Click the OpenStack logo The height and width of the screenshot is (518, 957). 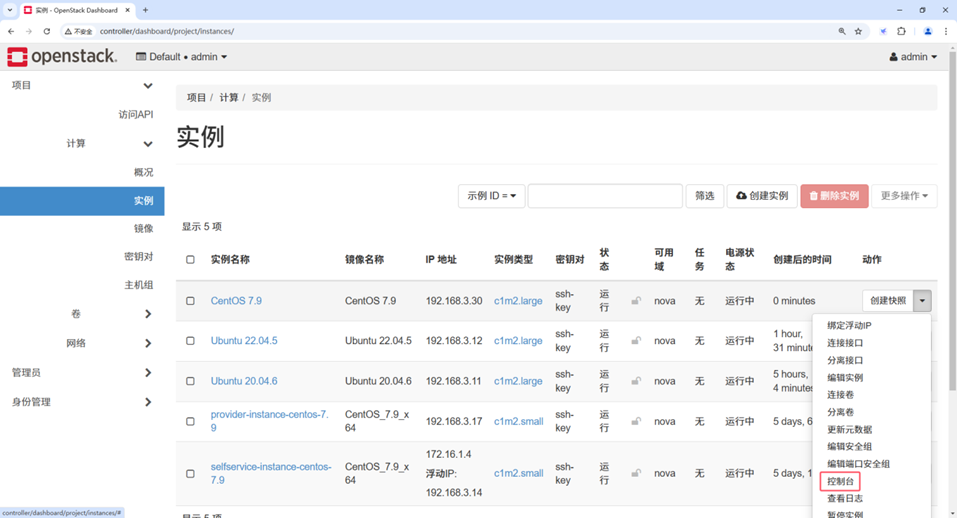[x=61, y=56]
